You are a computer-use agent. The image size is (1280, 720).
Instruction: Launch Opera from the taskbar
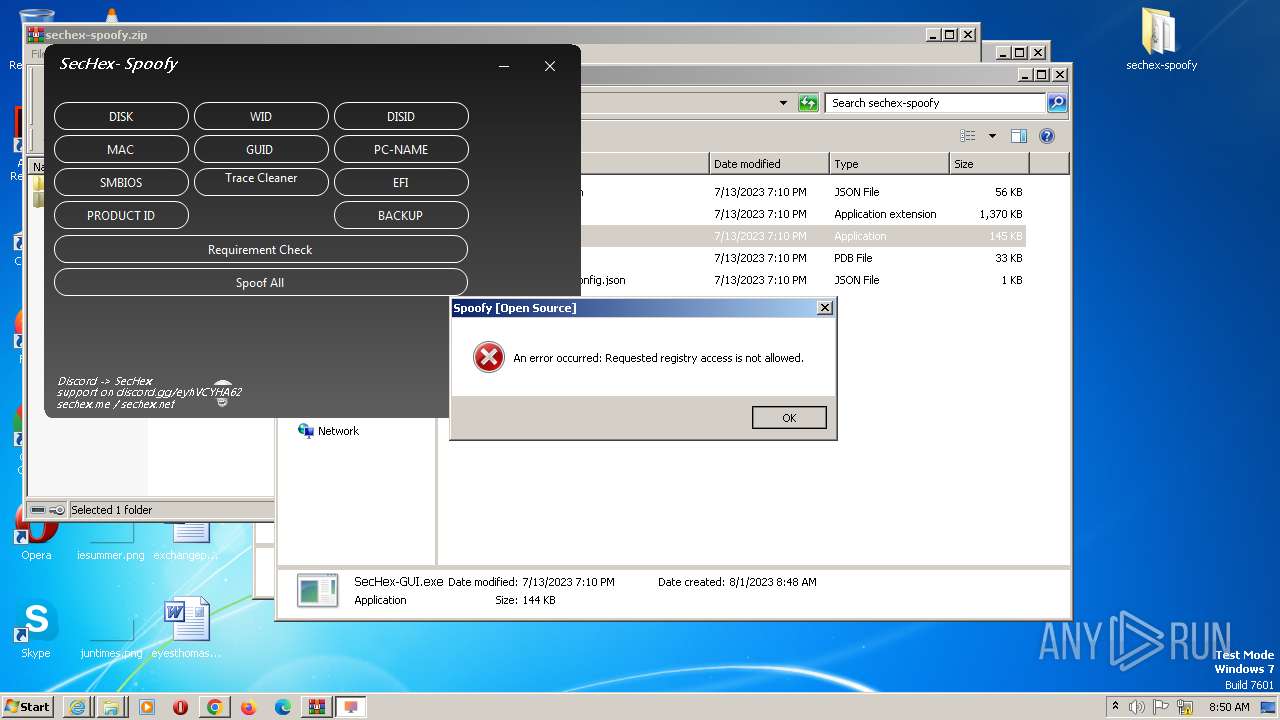pyautogui.click(x=181, y=707)
